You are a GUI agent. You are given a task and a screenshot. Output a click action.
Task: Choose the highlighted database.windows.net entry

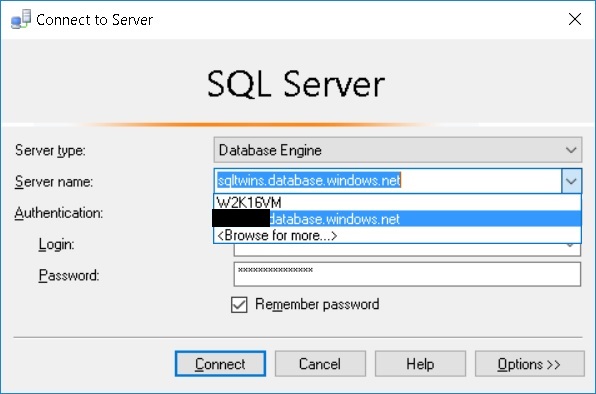coord(397,219)
